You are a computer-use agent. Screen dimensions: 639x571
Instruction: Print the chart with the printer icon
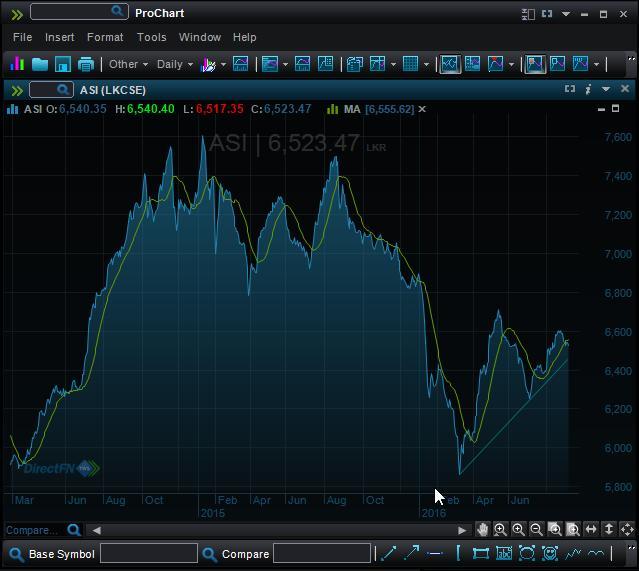pos(86,64)
